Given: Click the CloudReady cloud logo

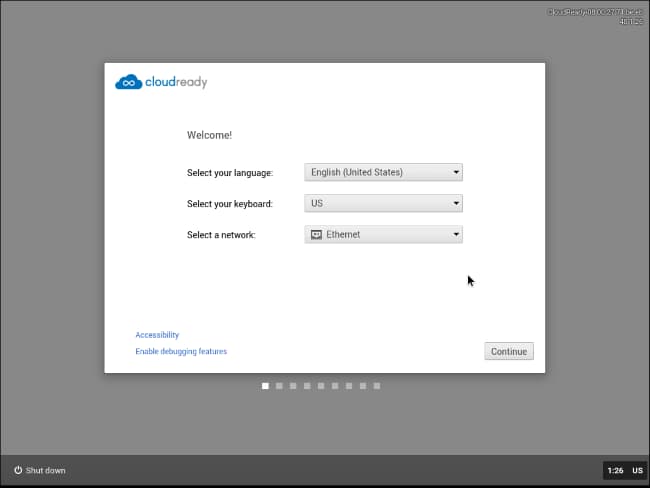Looking at the screenshot, I should pos(129,82).
